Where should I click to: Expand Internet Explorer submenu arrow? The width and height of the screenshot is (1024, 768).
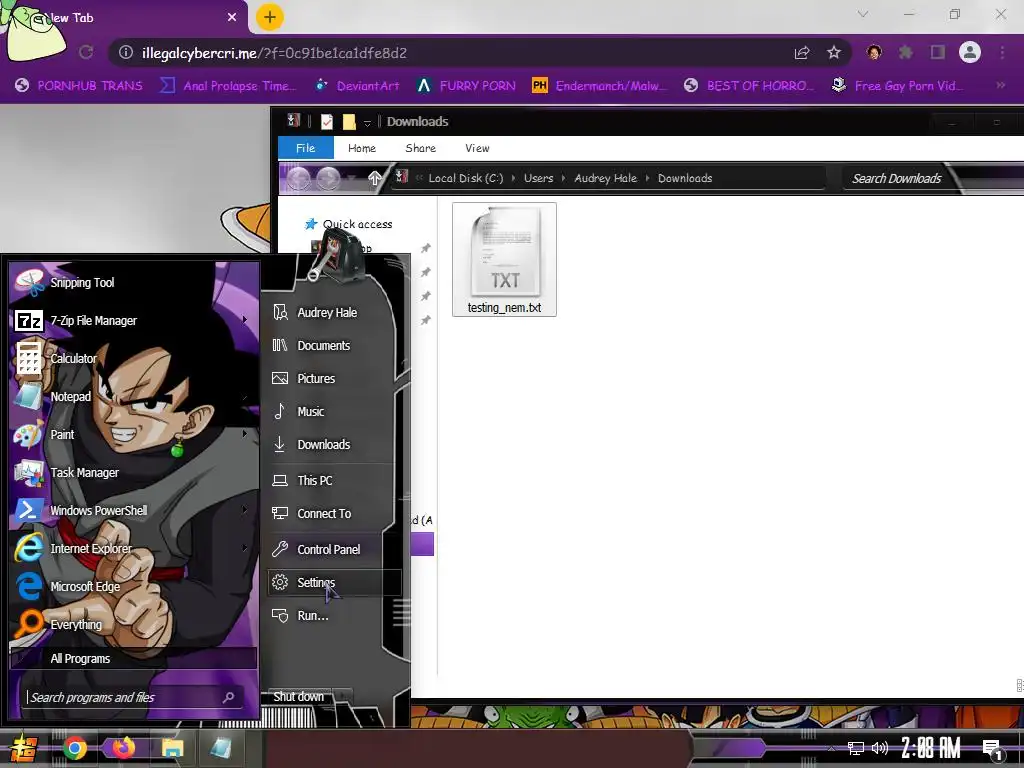245,548
